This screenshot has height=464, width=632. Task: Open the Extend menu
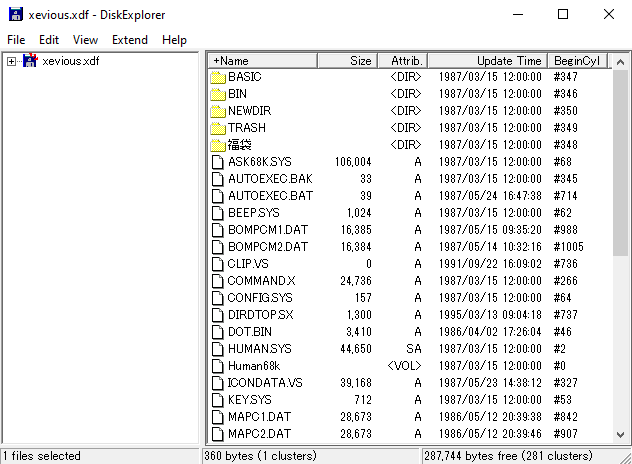click(x=130, y=40)
